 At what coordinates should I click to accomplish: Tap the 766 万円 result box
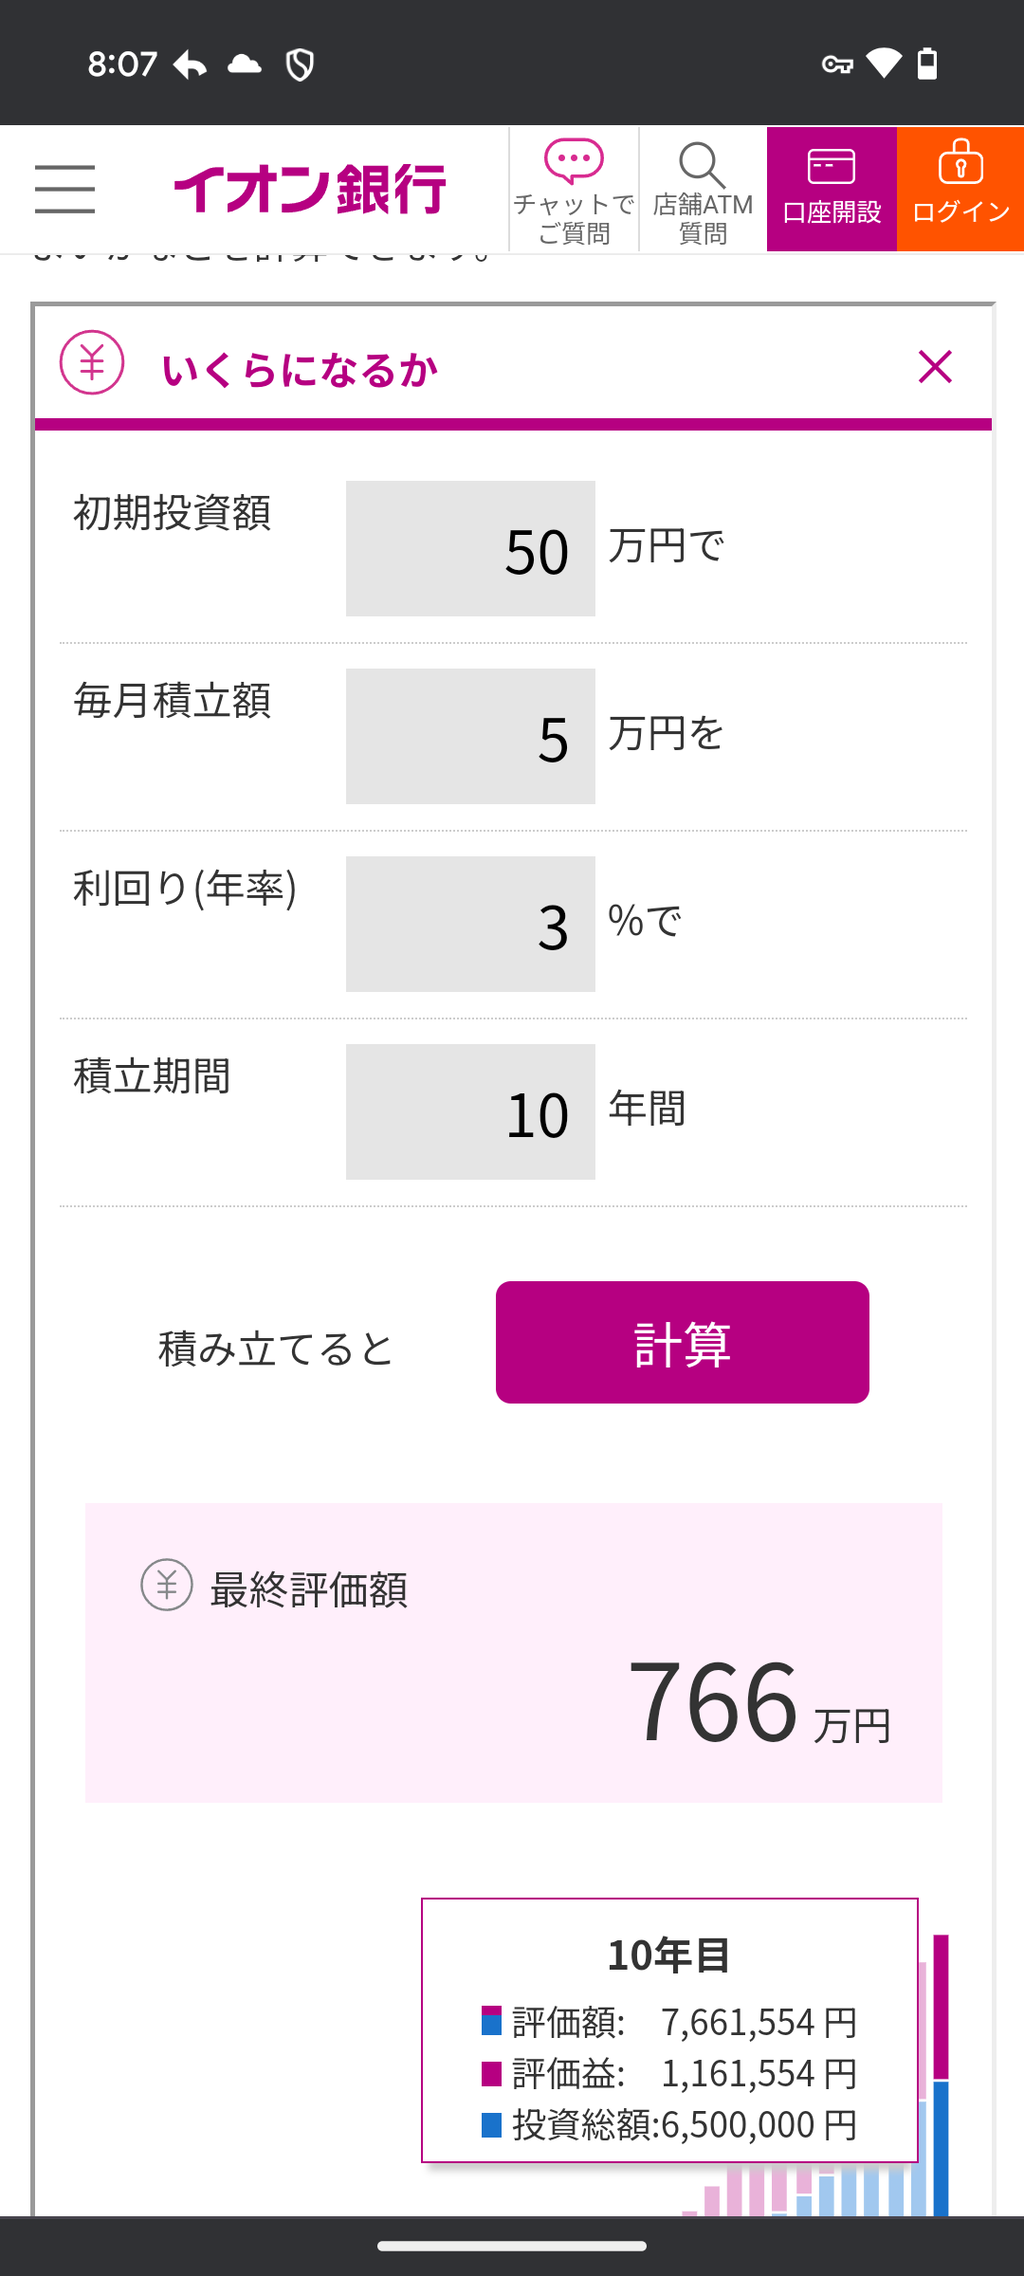pos(513,1652)
